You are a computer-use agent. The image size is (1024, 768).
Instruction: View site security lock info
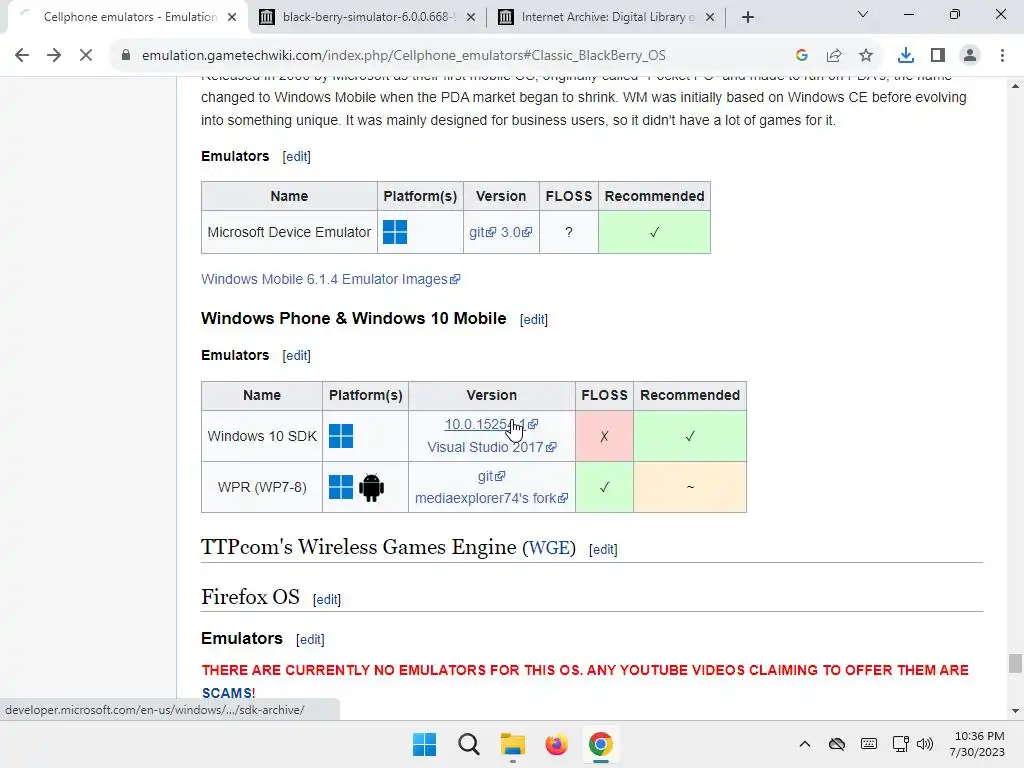tap(126, 56)
